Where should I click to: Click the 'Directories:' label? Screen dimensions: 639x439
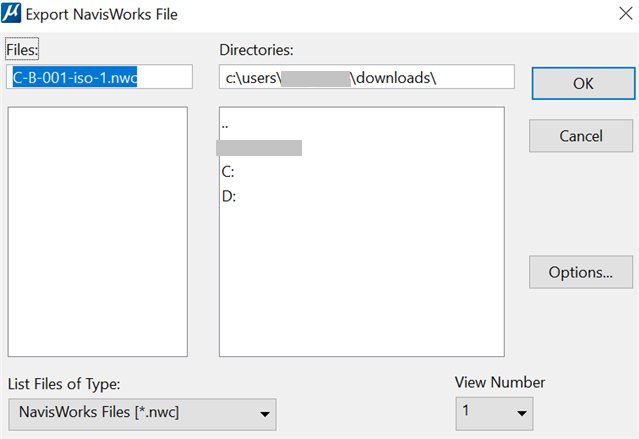pos(256,49)
